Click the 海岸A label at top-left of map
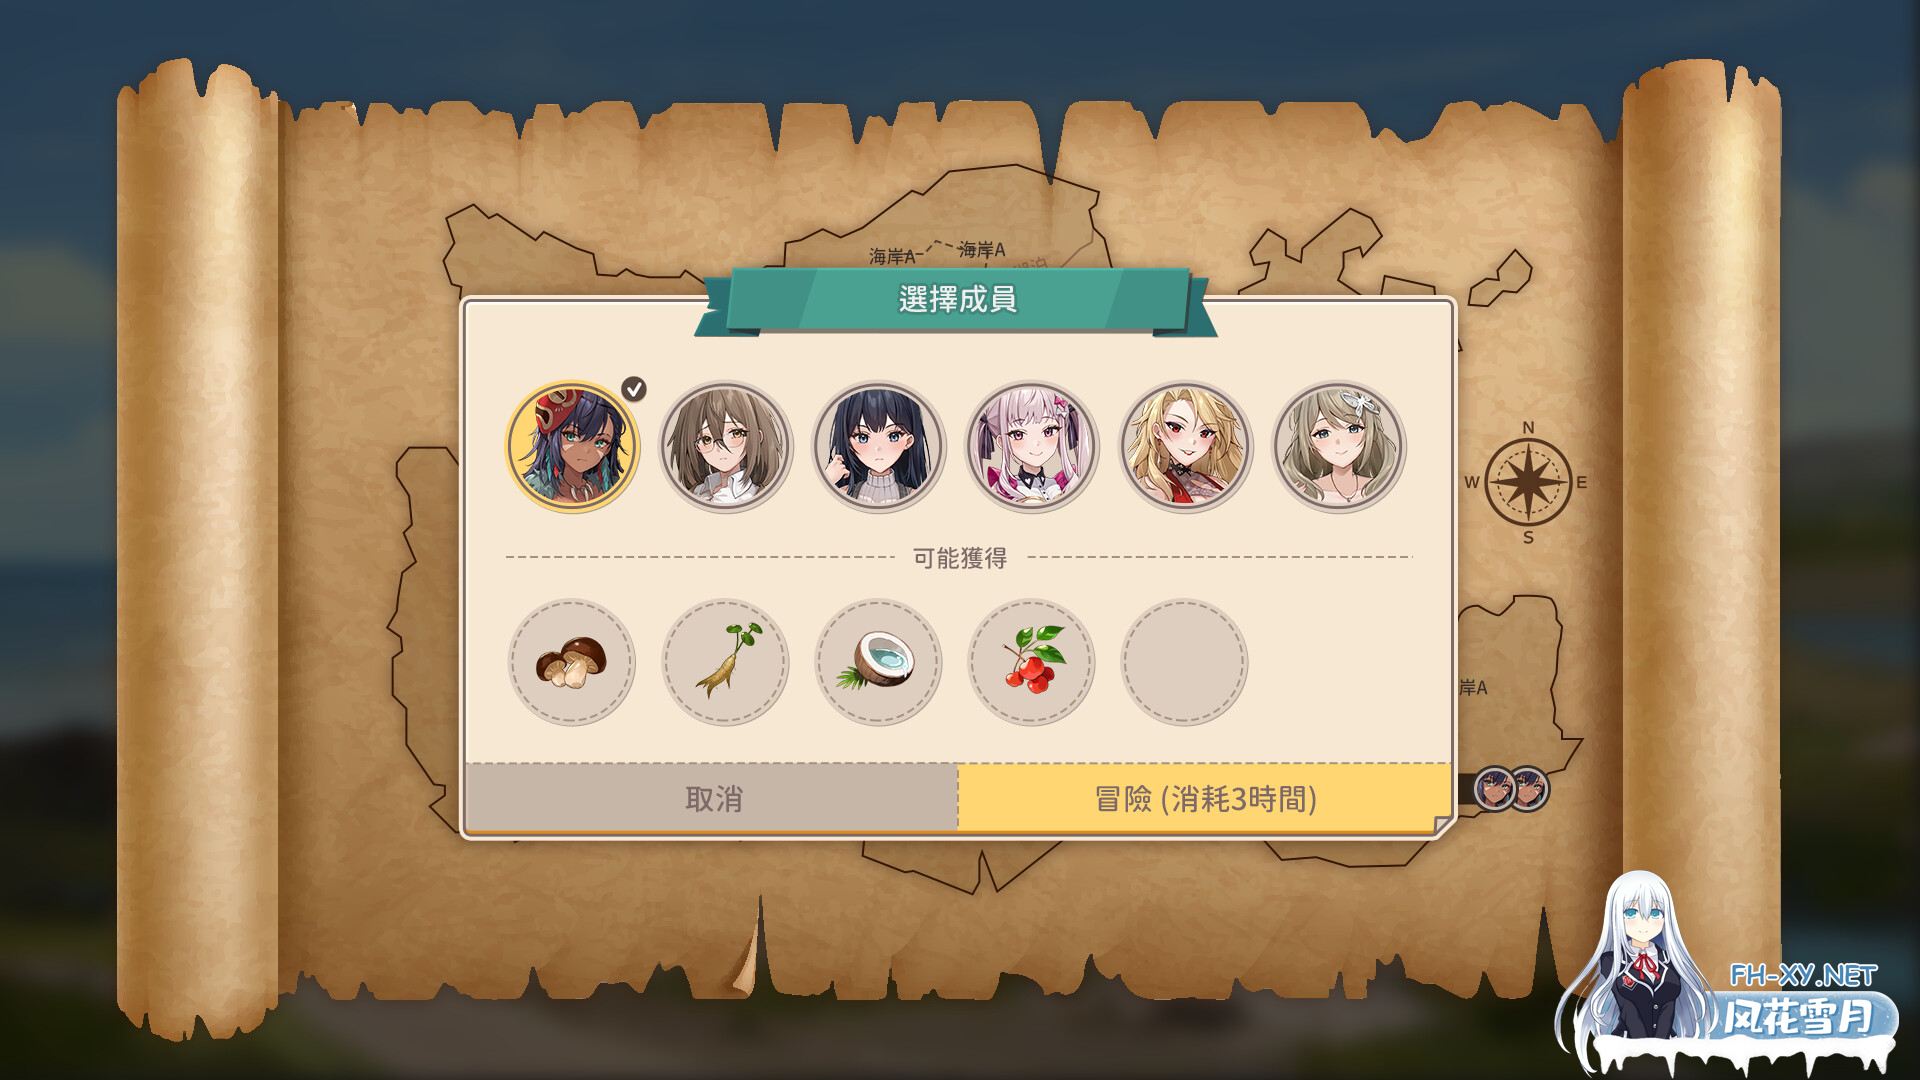Screen dimensions: 1920x1080 pyautogui.click(x=893, y=256)
